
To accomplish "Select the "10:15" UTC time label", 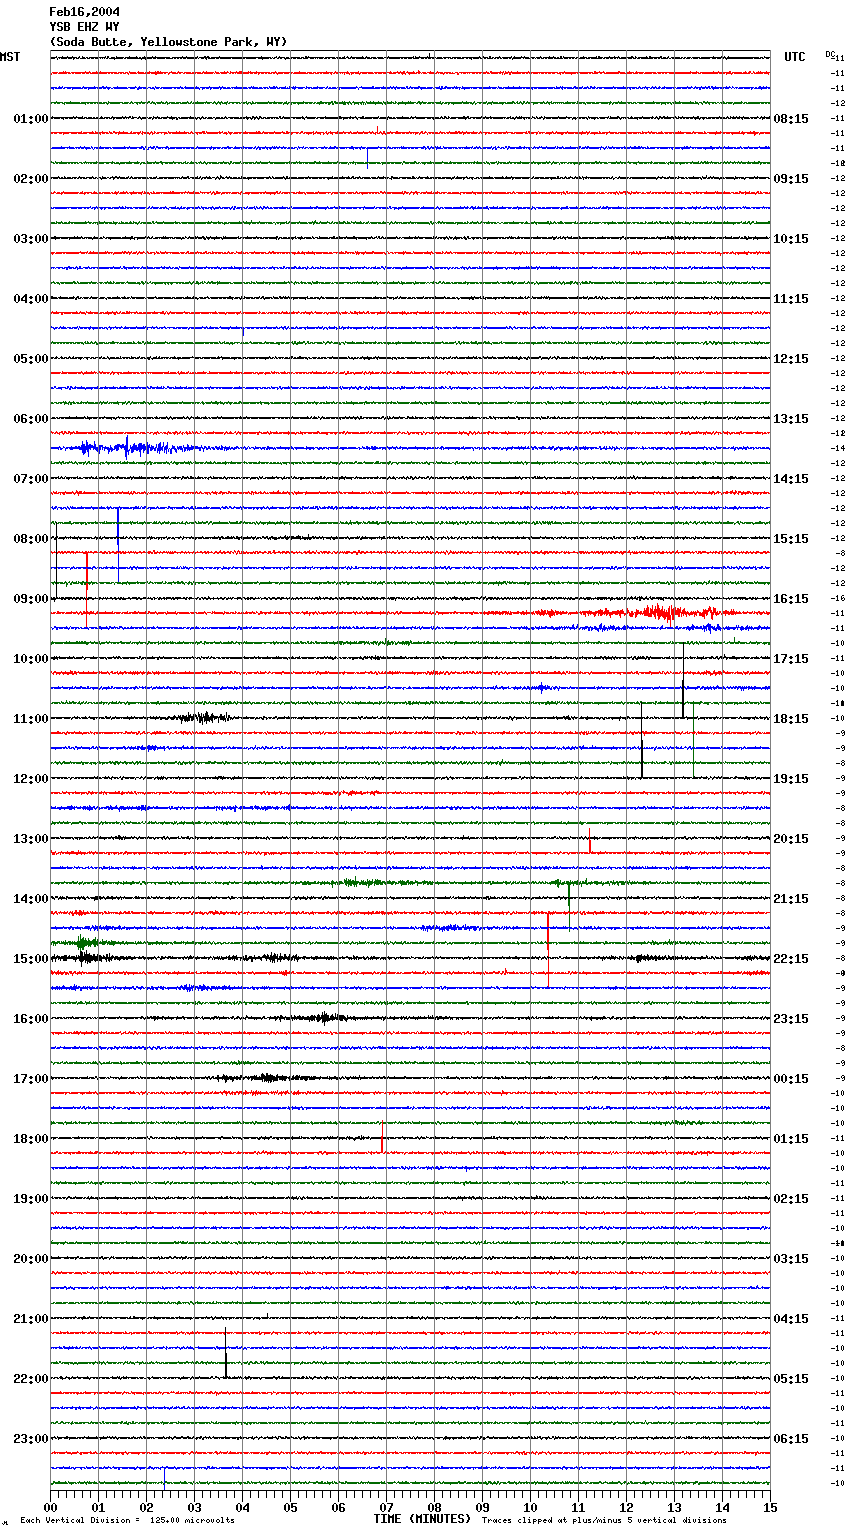I will (791, 239).
